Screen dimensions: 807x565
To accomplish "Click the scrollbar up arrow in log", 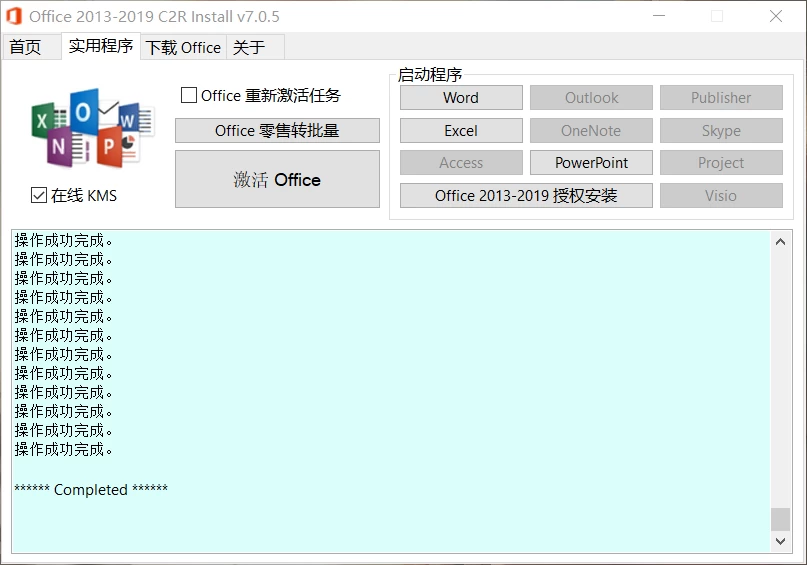I will (780, 241).
